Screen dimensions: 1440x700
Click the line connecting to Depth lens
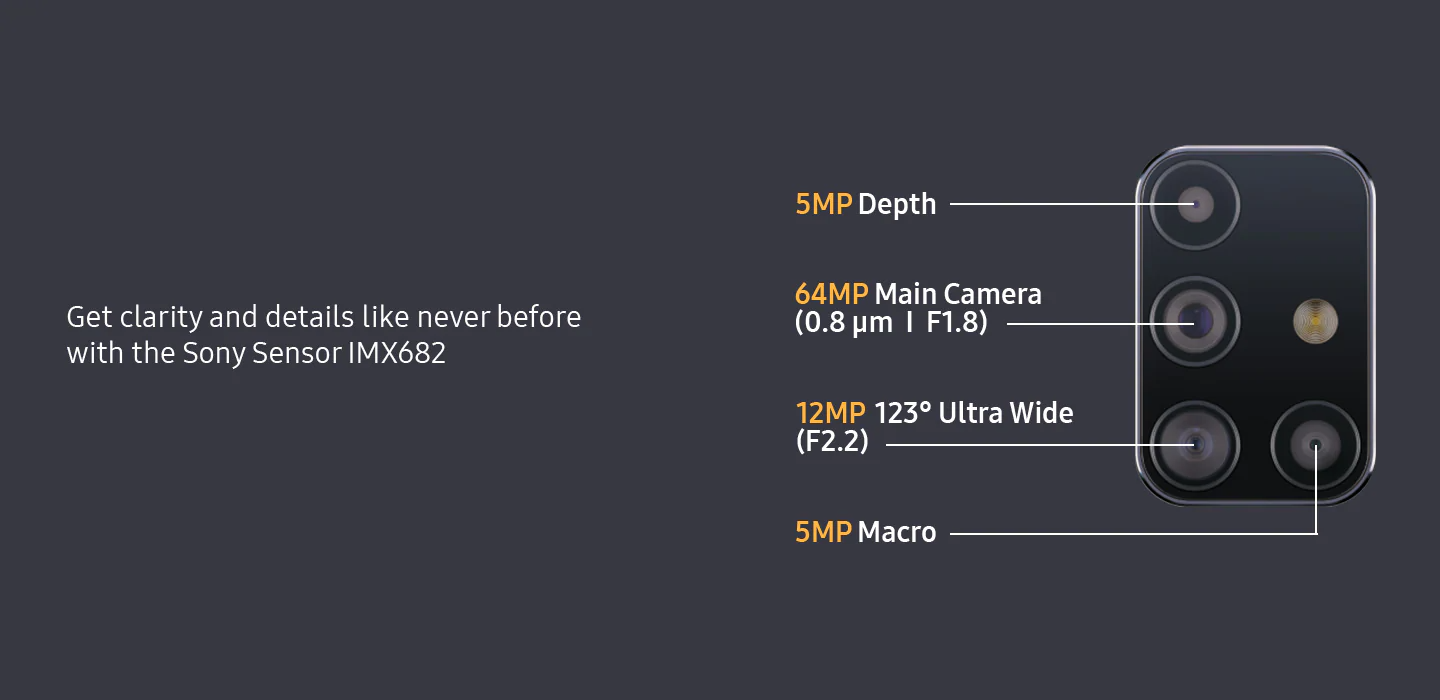click(1072, 204)
